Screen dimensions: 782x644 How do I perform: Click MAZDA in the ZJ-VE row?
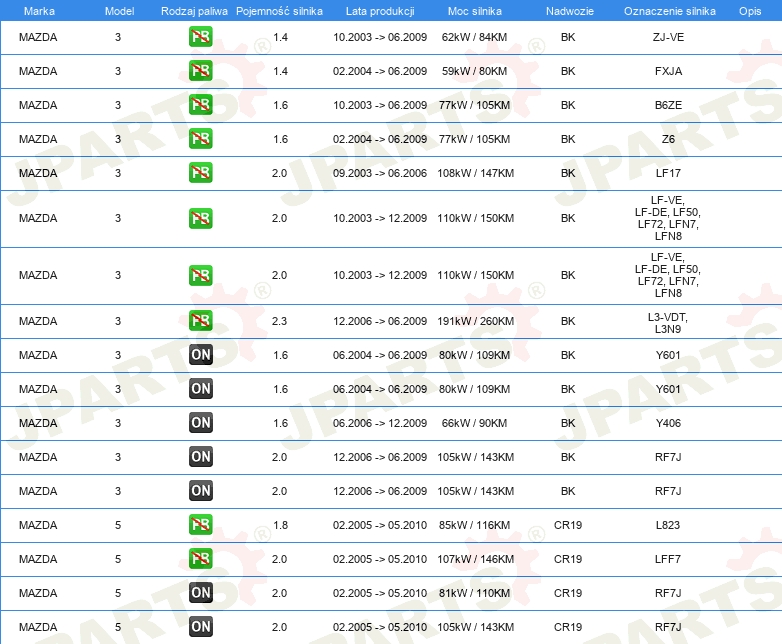click(x=38, y=37)
